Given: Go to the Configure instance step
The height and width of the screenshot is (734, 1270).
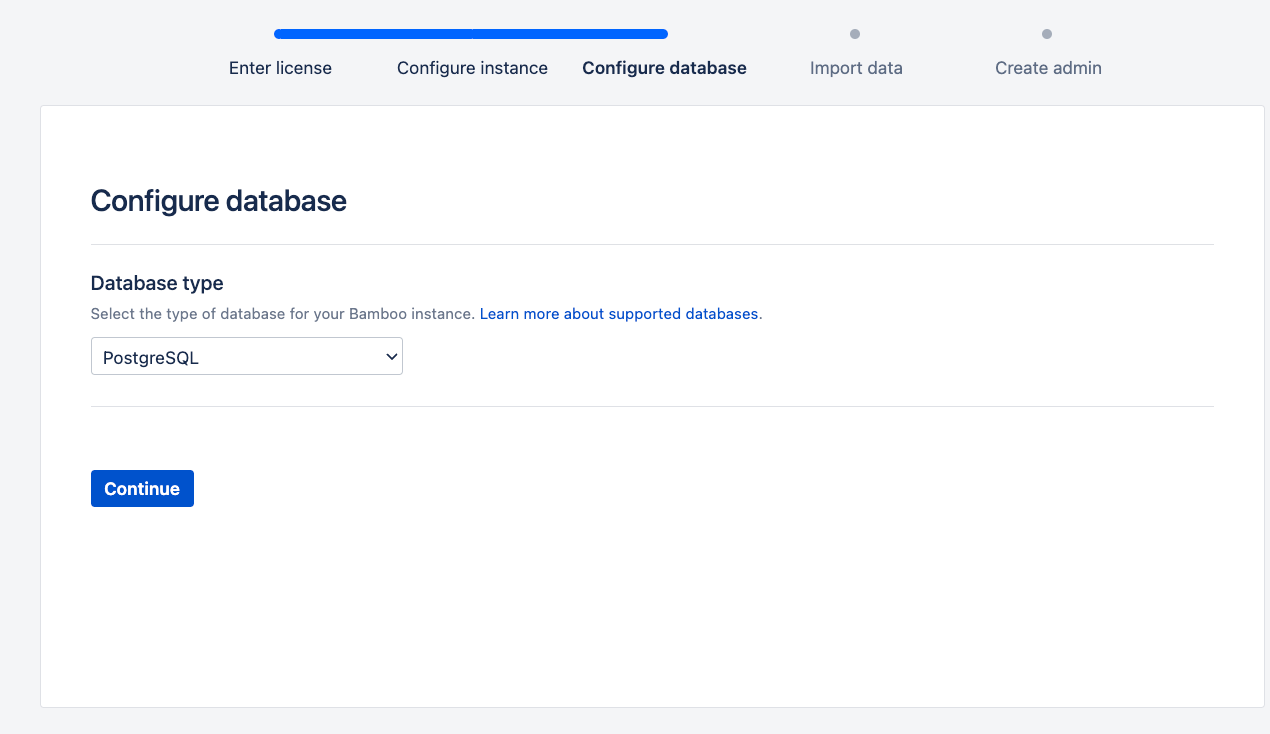Looking at the screenshot, I should tap(472, 68).
